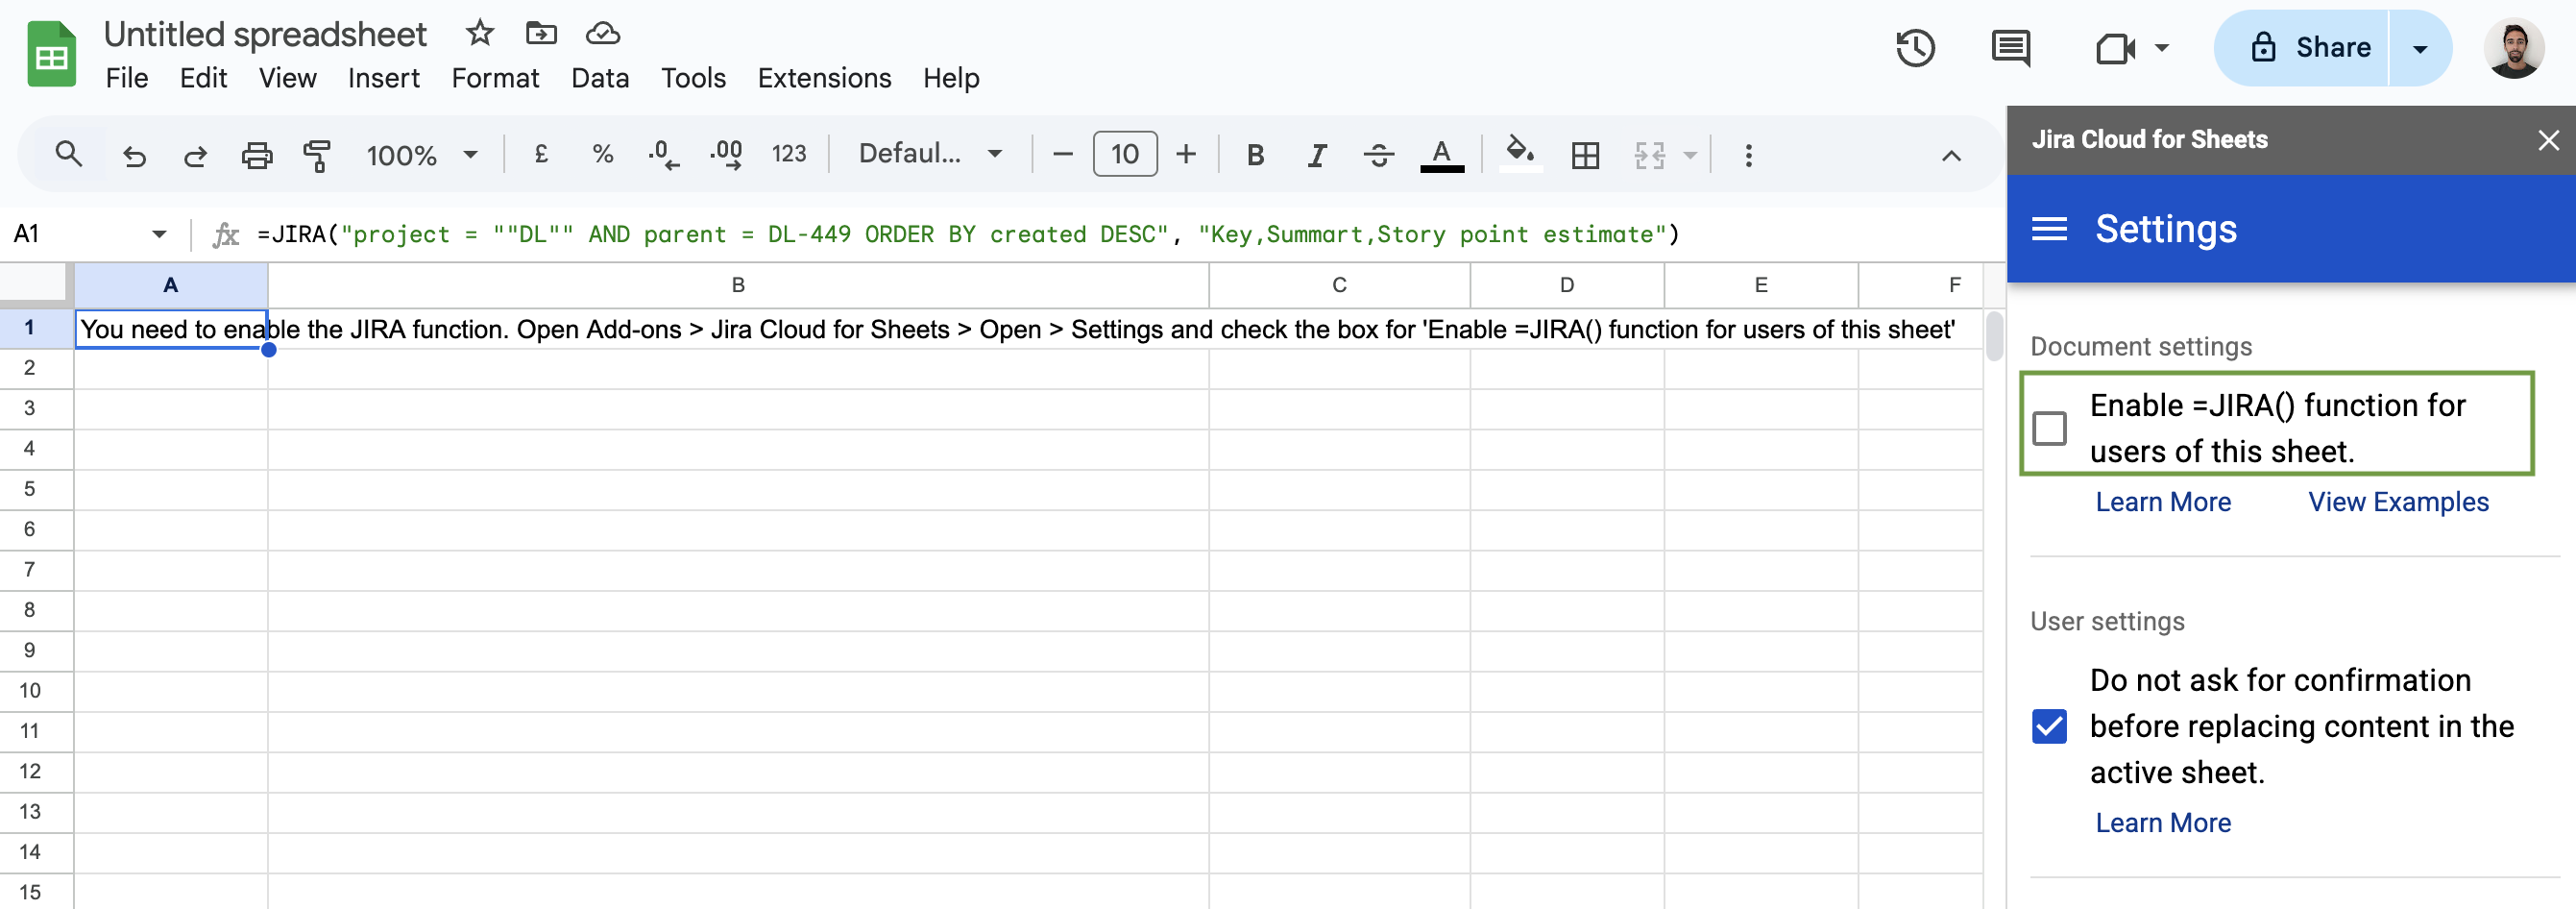Open more number formats 123
Viewport: 2576px width, 909px height.
coord(789,154)
